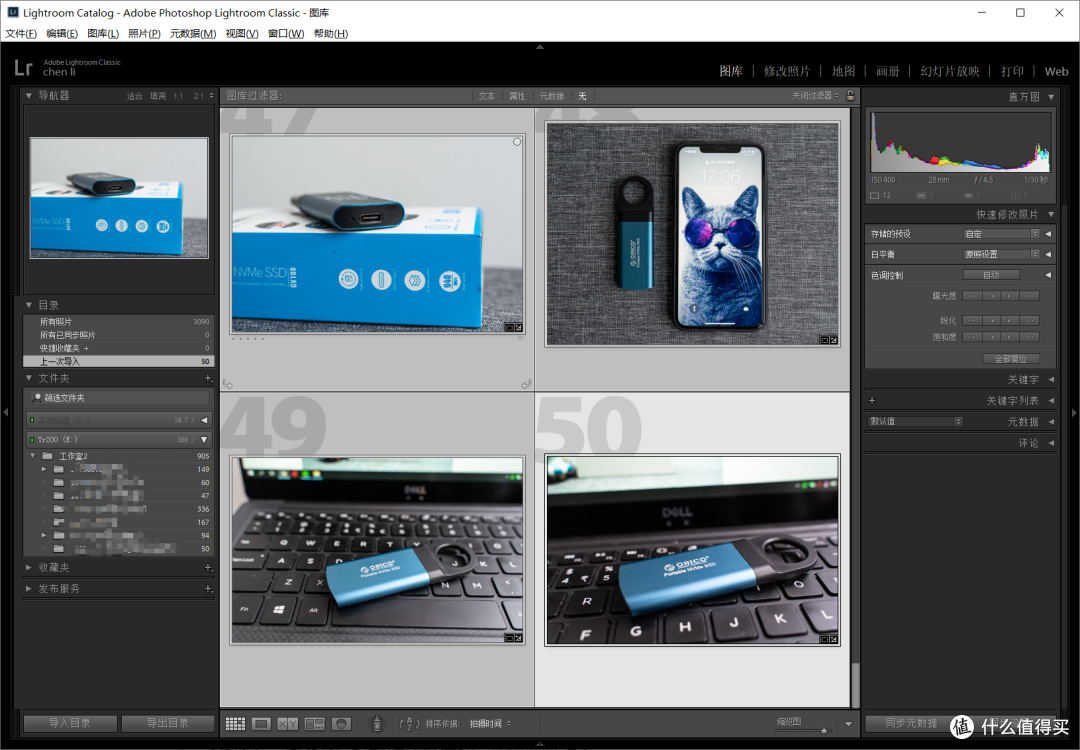Open 默认值 metadata preset dropdown
Viewport: 1080px width, 750px height.
[915, 421]
